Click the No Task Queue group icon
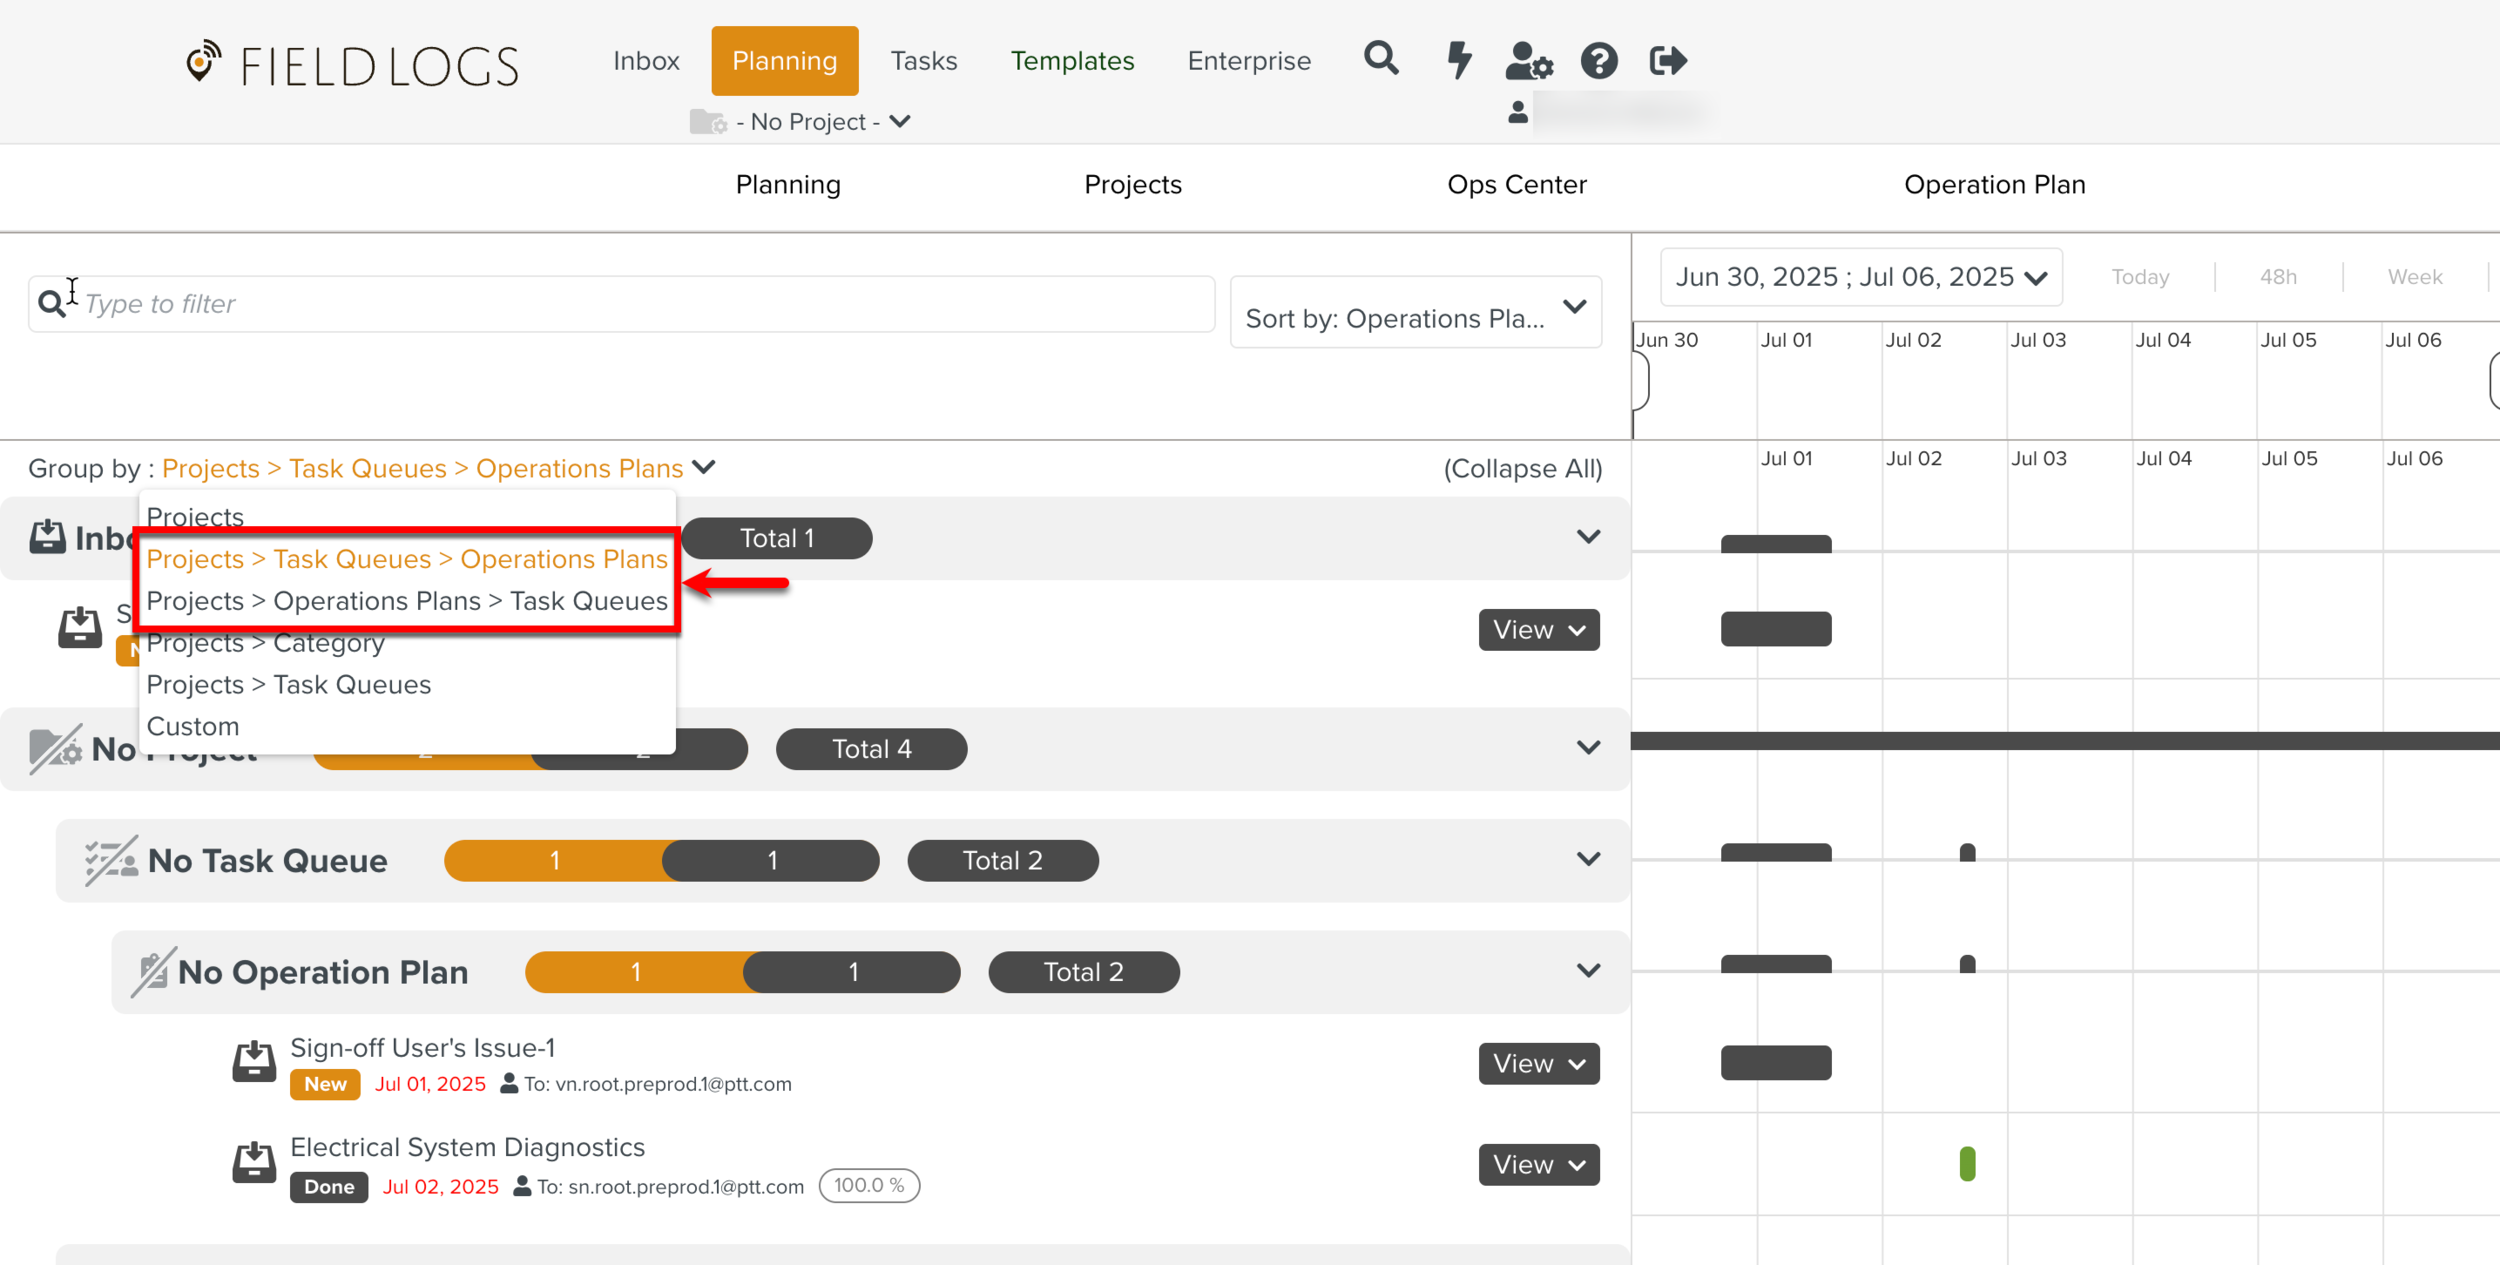Screen dimensions: 2500x1265 pyautogui.click(x=111, y=861)
